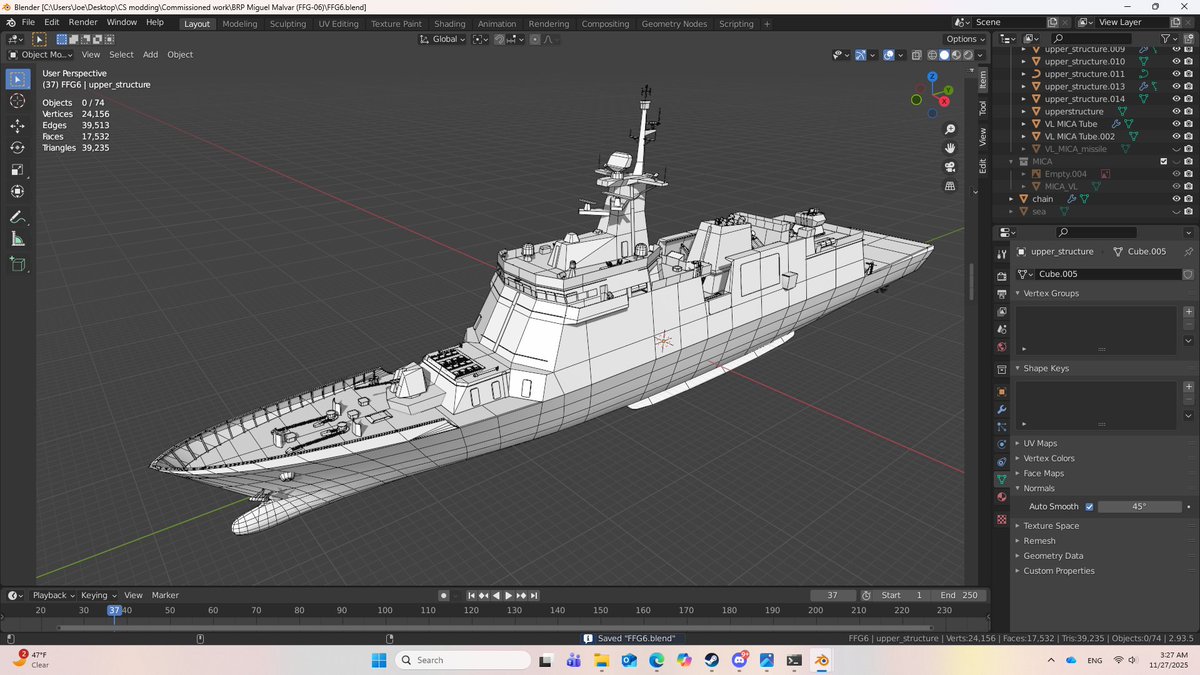1200x675 pixels.
Task: Hide upper_structure.010 with eye icon
Action: click(1176, 62)
